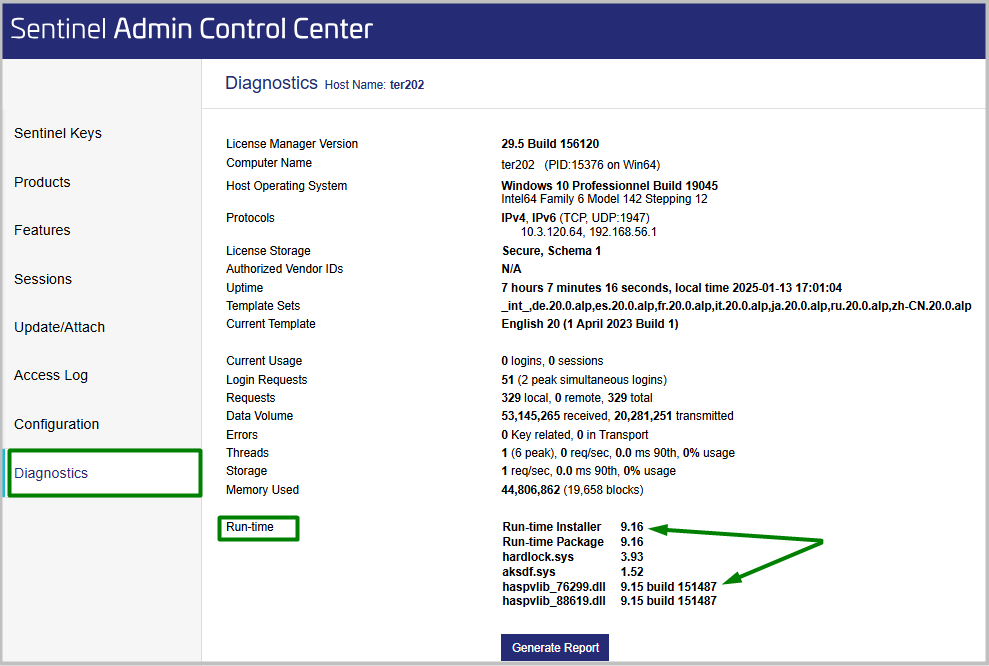The height and width of the screenshot is (666, 989).
Task: Select the 0 Key related errors value
Action: [575, 435]
